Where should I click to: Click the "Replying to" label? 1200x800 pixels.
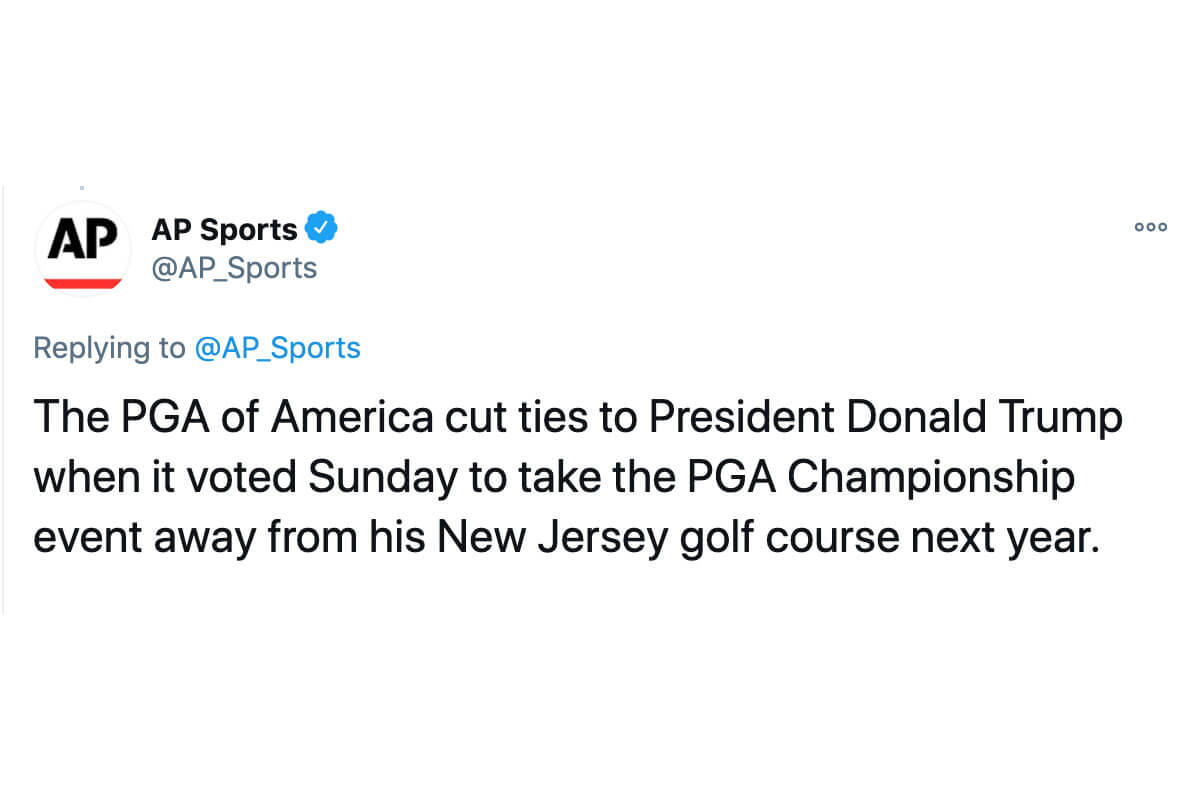pos(109,347)
